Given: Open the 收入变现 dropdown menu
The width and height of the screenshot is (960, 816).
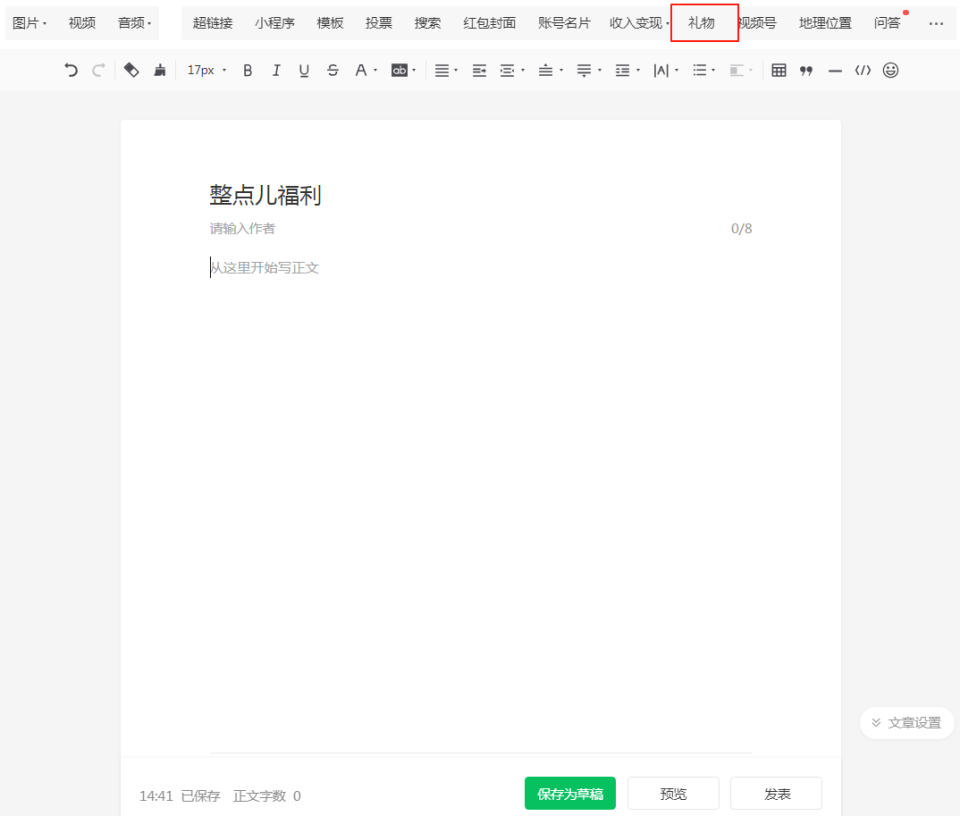Looking at the screenshot, I should (639, 23).
